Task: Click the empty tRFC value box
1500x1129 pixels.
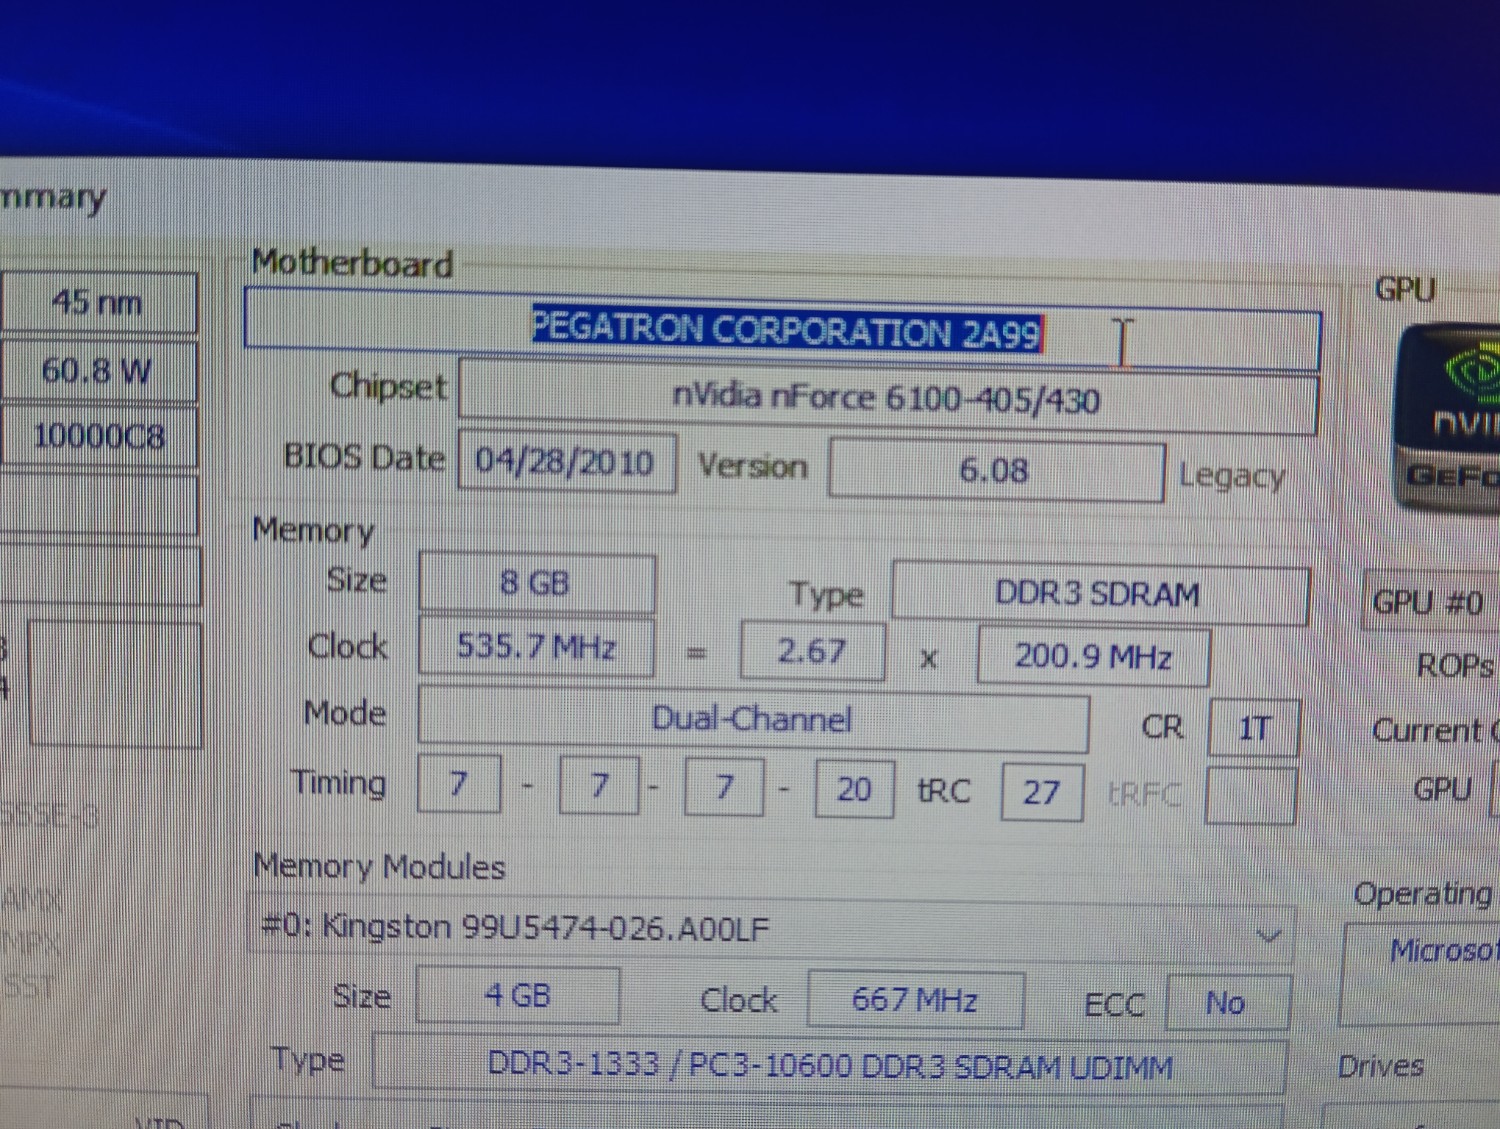Action: (x=1251, y=795)
